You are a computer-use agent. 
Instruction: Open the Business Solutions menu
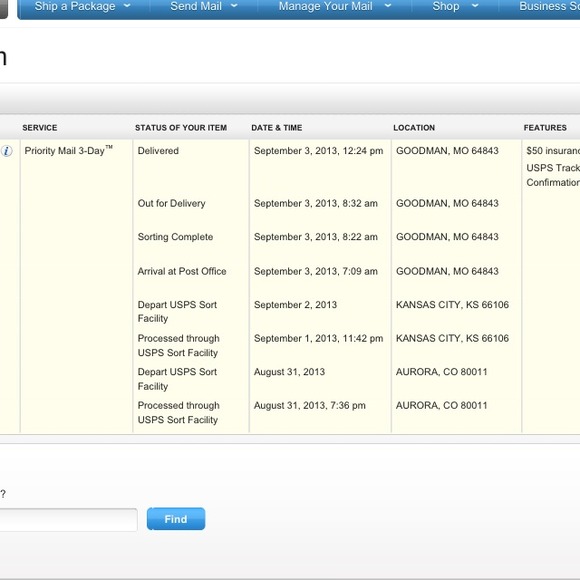point(549,6)
